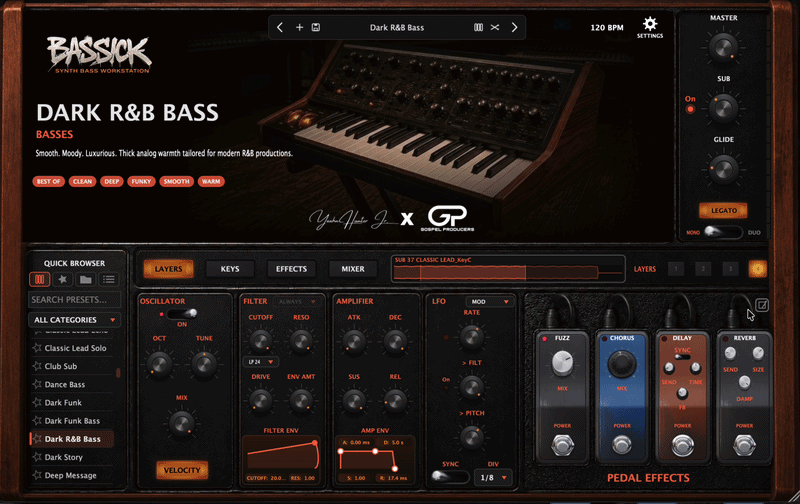This screenshot has width=800, height=504.
Task: Show favorites with the star filter icon
Action: click(62, 279)
